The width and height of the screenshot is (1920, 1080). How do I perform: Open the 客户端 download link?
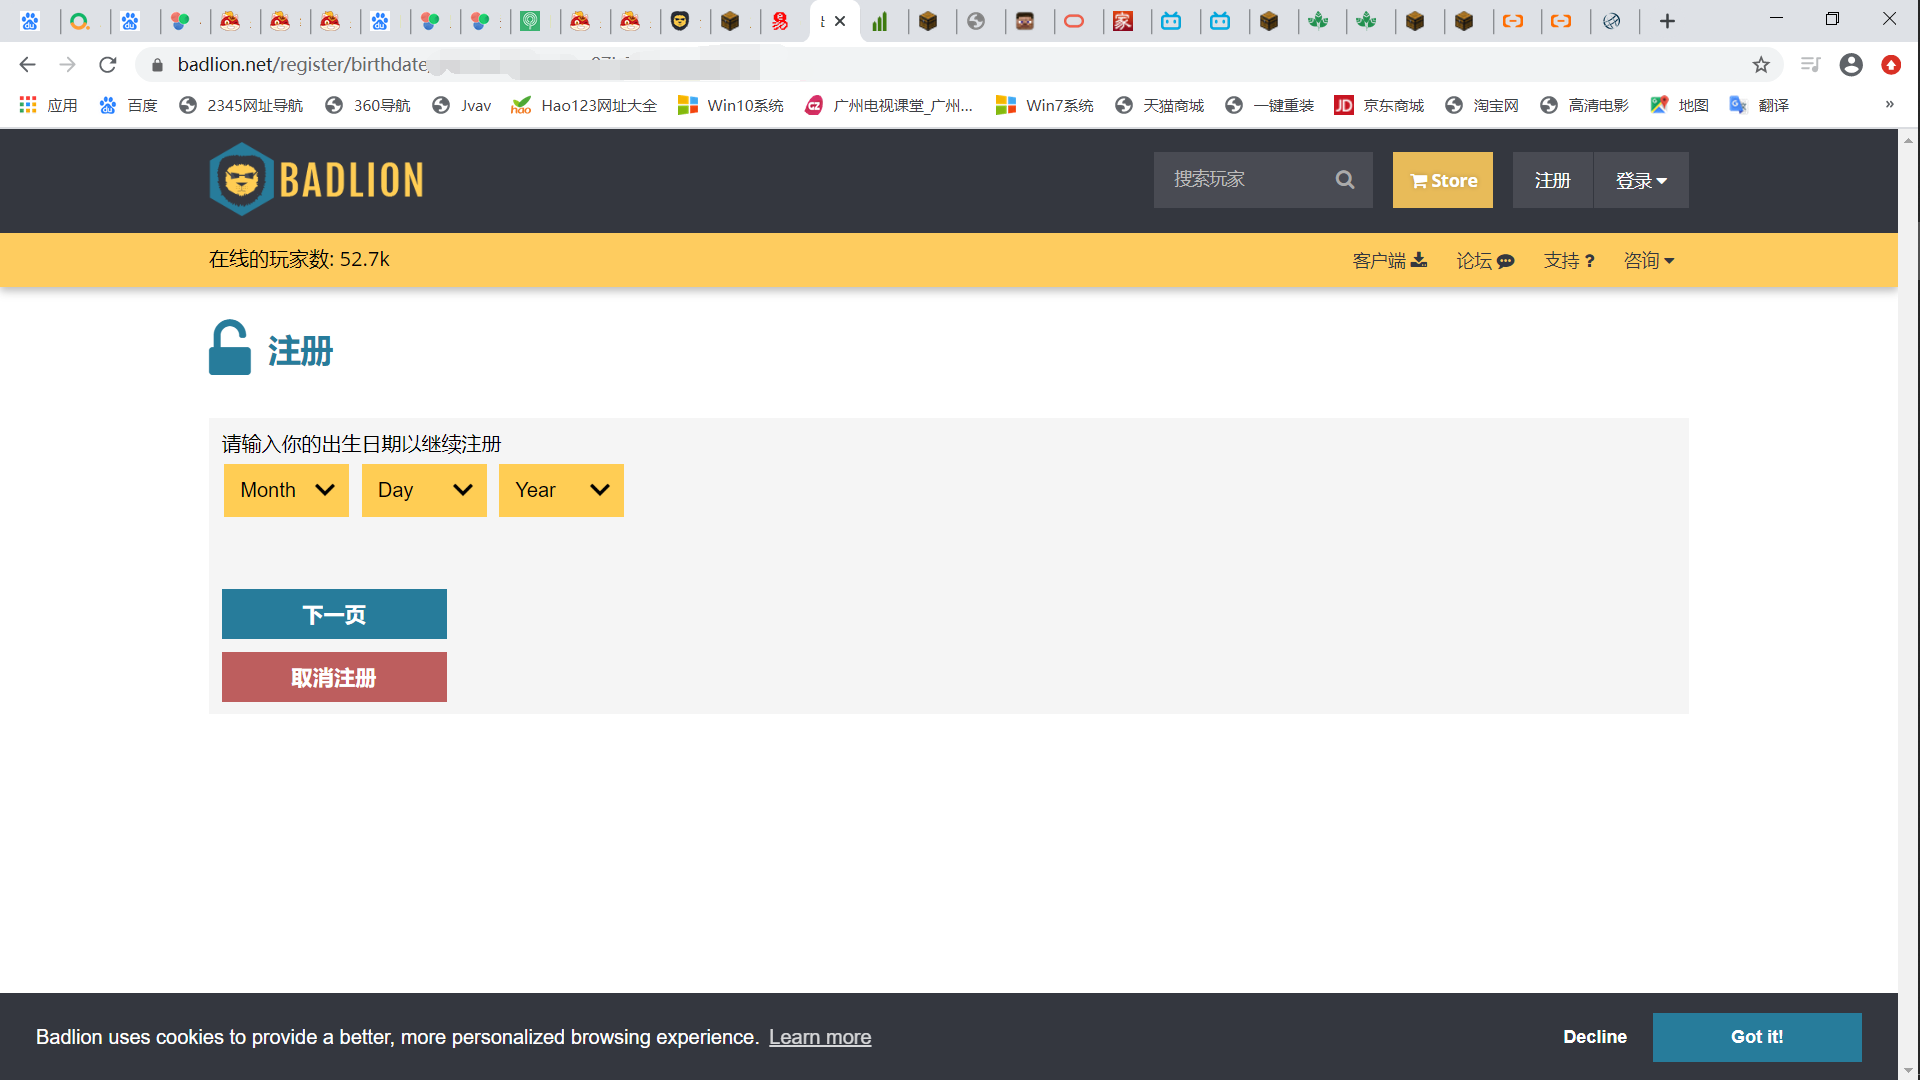[x=1389, y=261]
